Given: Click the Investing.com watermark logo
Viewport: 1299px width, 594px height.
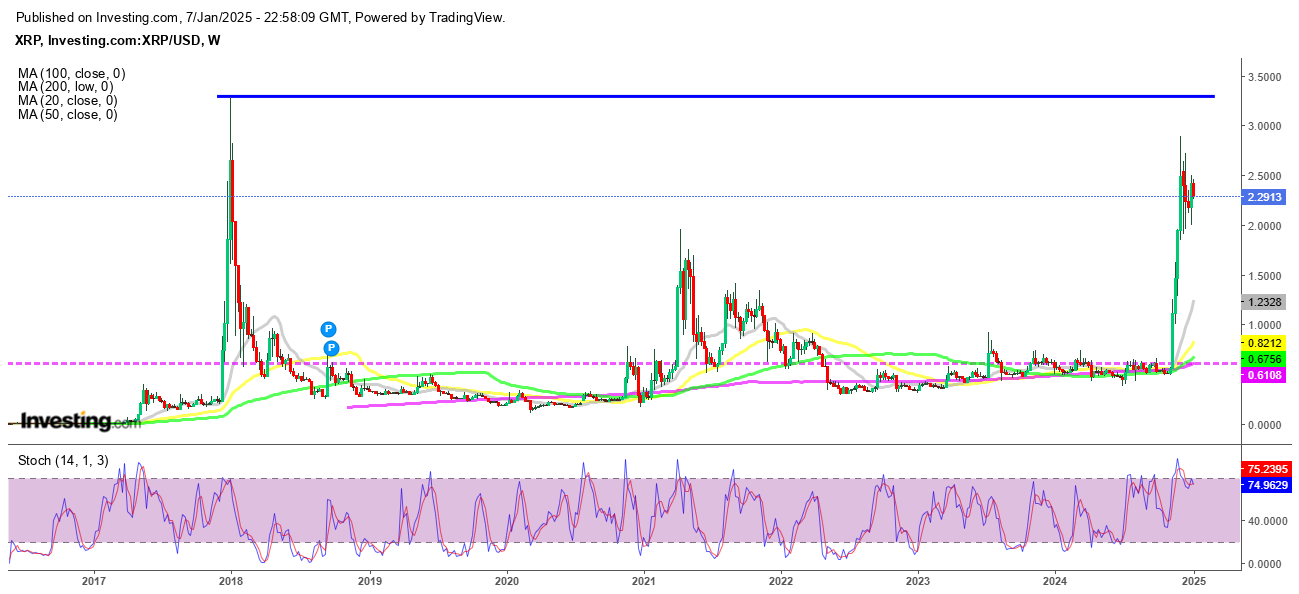Looking at the screenshot, I should 80,422.
